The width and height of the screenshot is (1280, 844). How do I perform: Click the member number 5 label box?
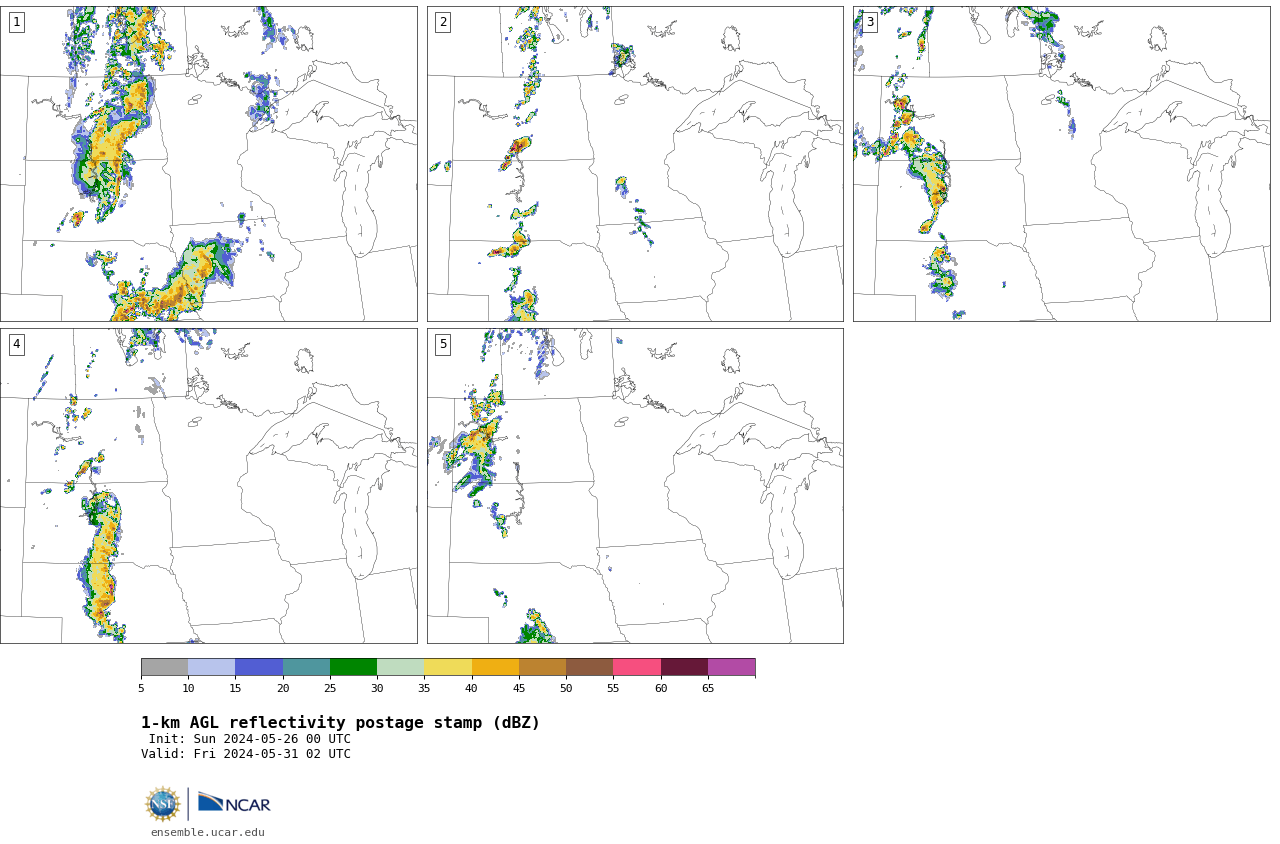coord(443,344)
